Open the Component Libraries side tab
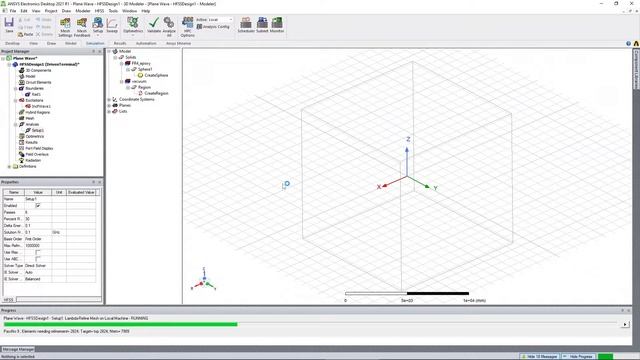This screenshot has width=640, height=360. coord(636,69)
